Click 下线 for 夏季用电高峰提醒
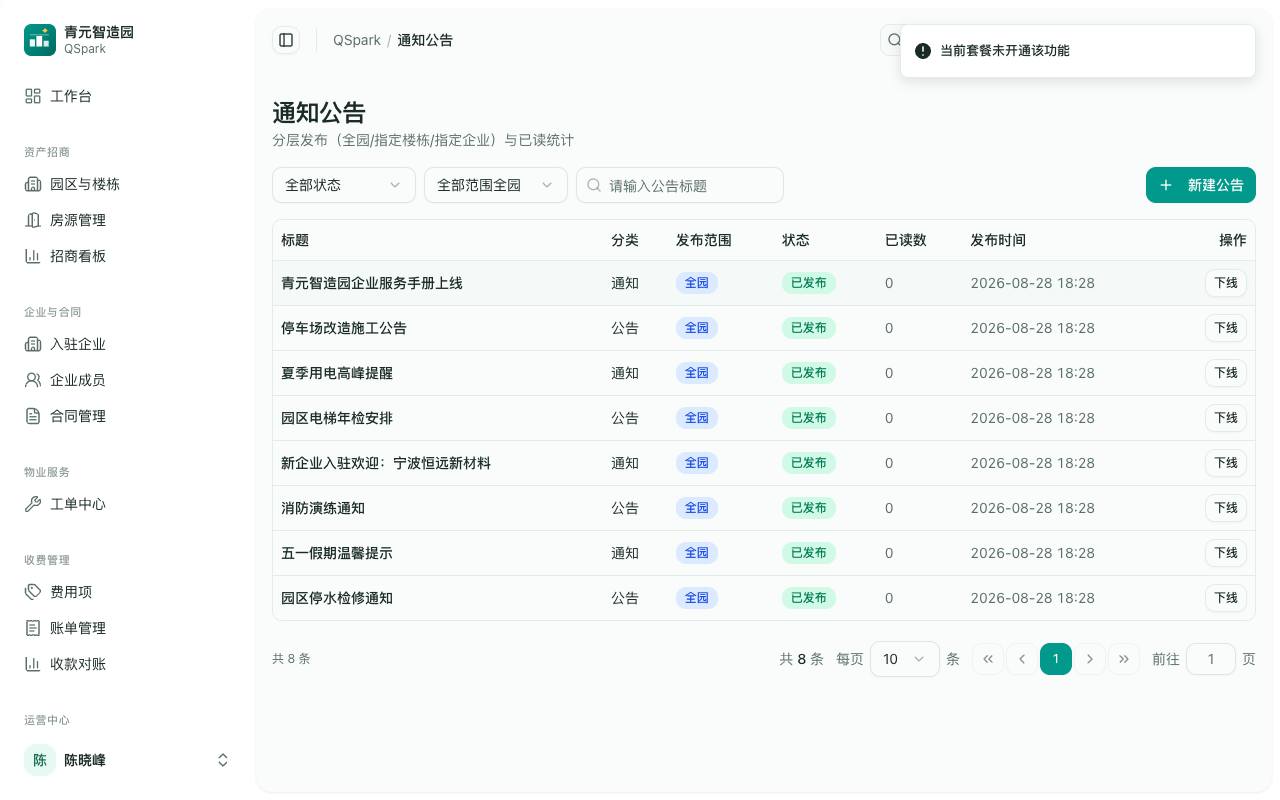The image size is (1280, 800). [x=1226, y=373]
